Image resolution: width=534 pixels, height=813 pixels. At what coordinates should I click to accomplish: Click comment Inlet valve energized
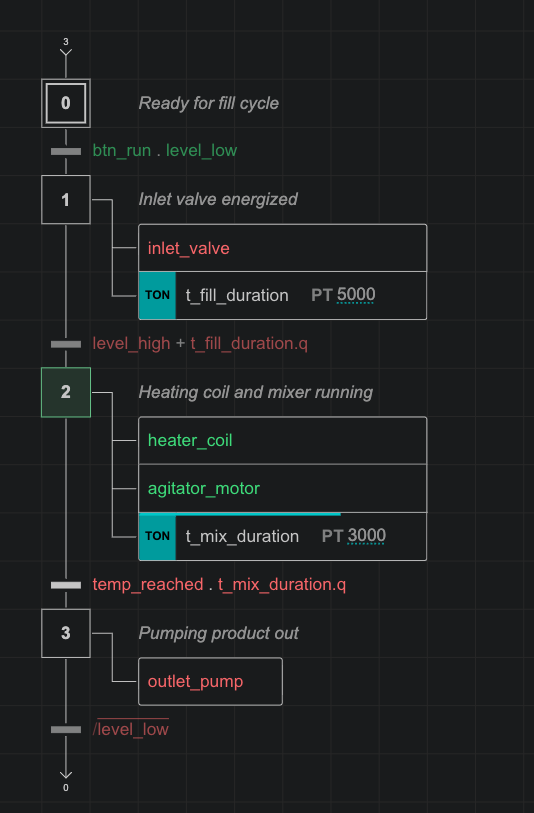click(218, 199)
